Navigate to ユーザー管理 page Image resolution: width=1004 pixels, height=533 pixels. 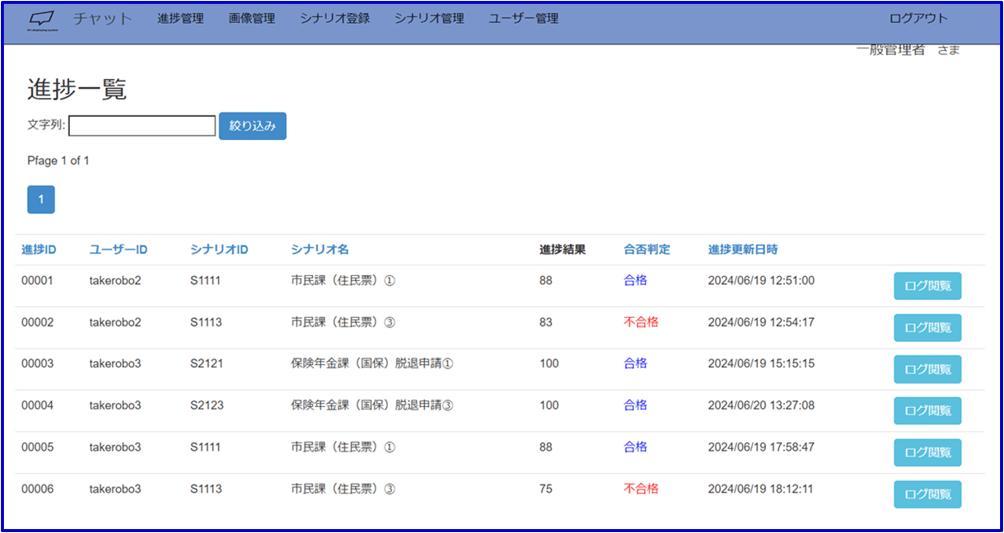pos(523,19)
